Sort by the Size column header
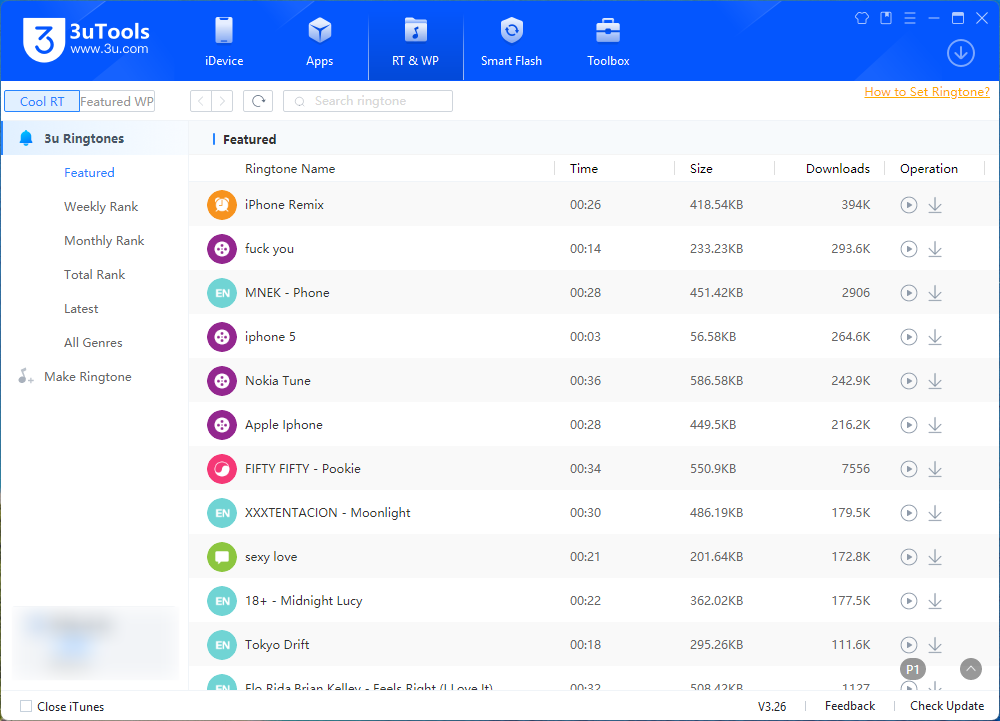This screenshot has width=1000, height=721. pos(701,168)
